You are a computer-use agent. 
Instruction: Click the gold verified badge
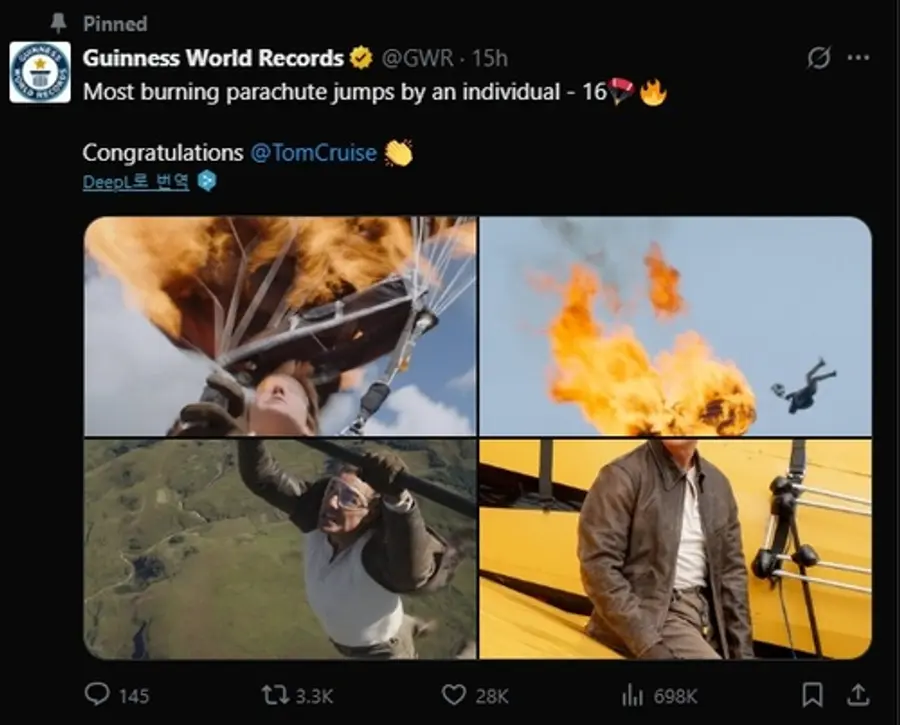(360, 58)
